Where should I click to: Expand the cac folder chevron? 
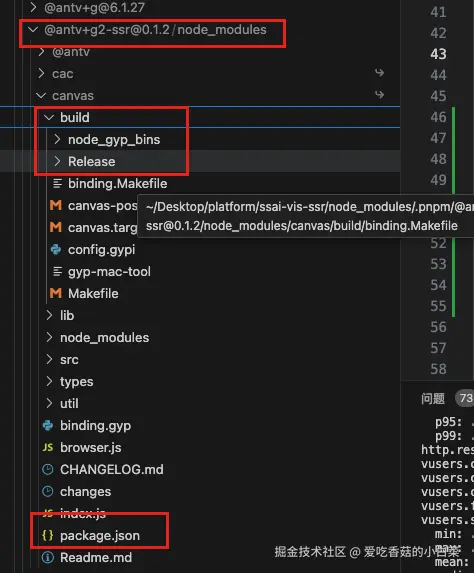pos(41,73)
